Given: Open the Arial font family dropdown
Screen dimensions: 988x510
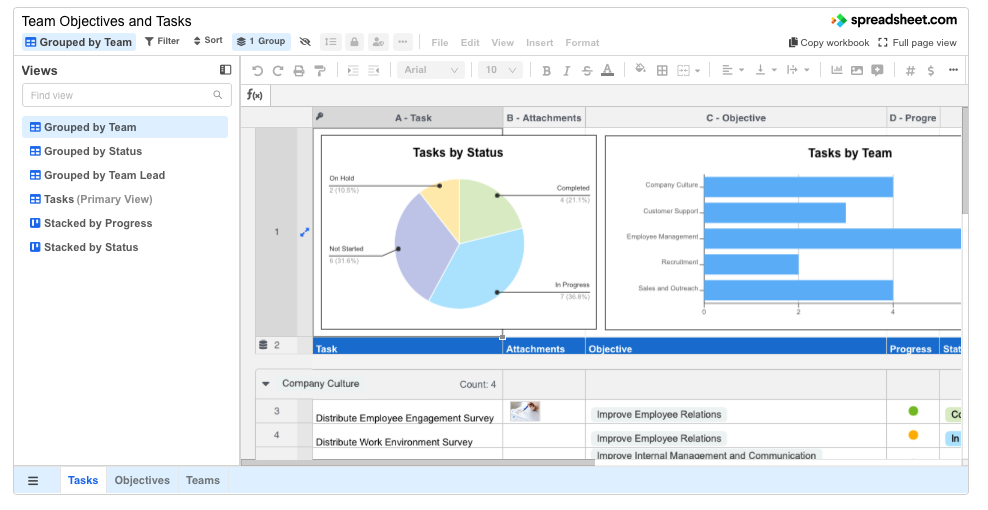Looking at the screenshot, I should (x=431, y=70).
